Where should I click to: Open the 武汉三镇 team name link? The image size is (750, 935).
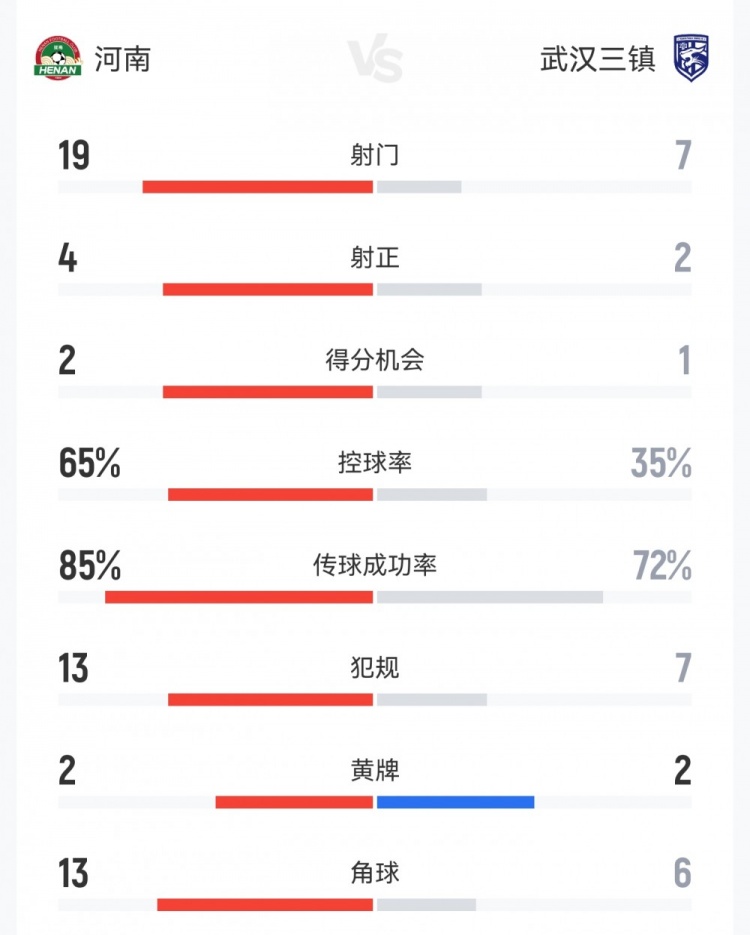[598, 60]
